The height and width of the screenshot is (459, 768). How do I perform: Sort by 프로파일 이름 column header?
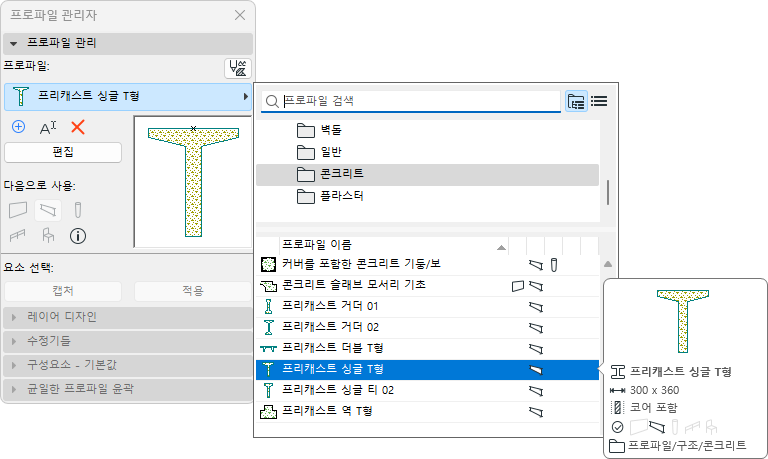click(394, 245)
